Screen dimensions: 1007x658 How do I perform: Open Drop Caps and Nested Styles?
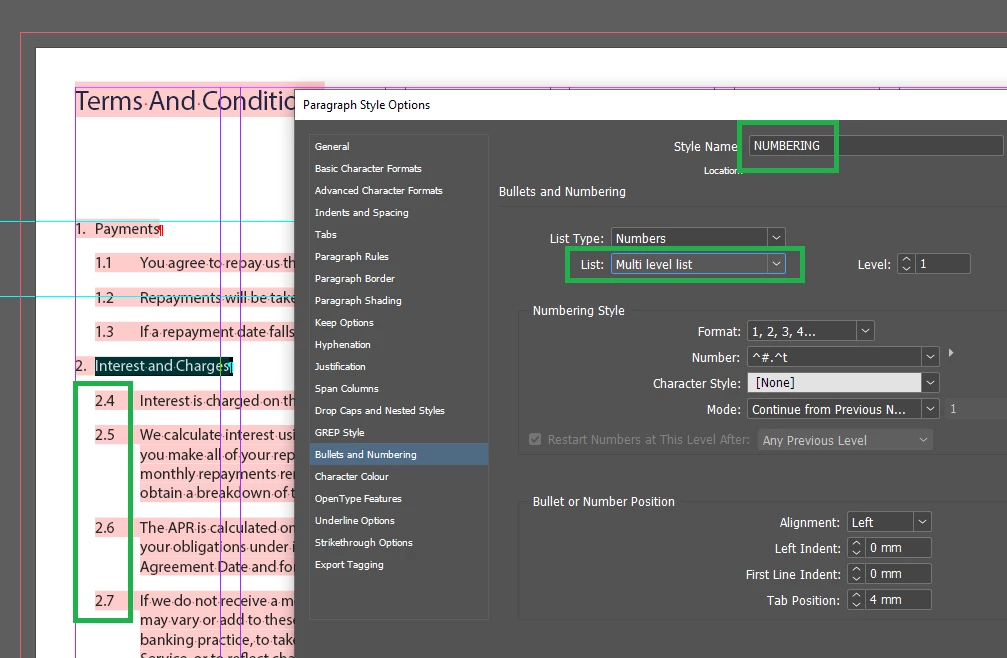(380, 410)
